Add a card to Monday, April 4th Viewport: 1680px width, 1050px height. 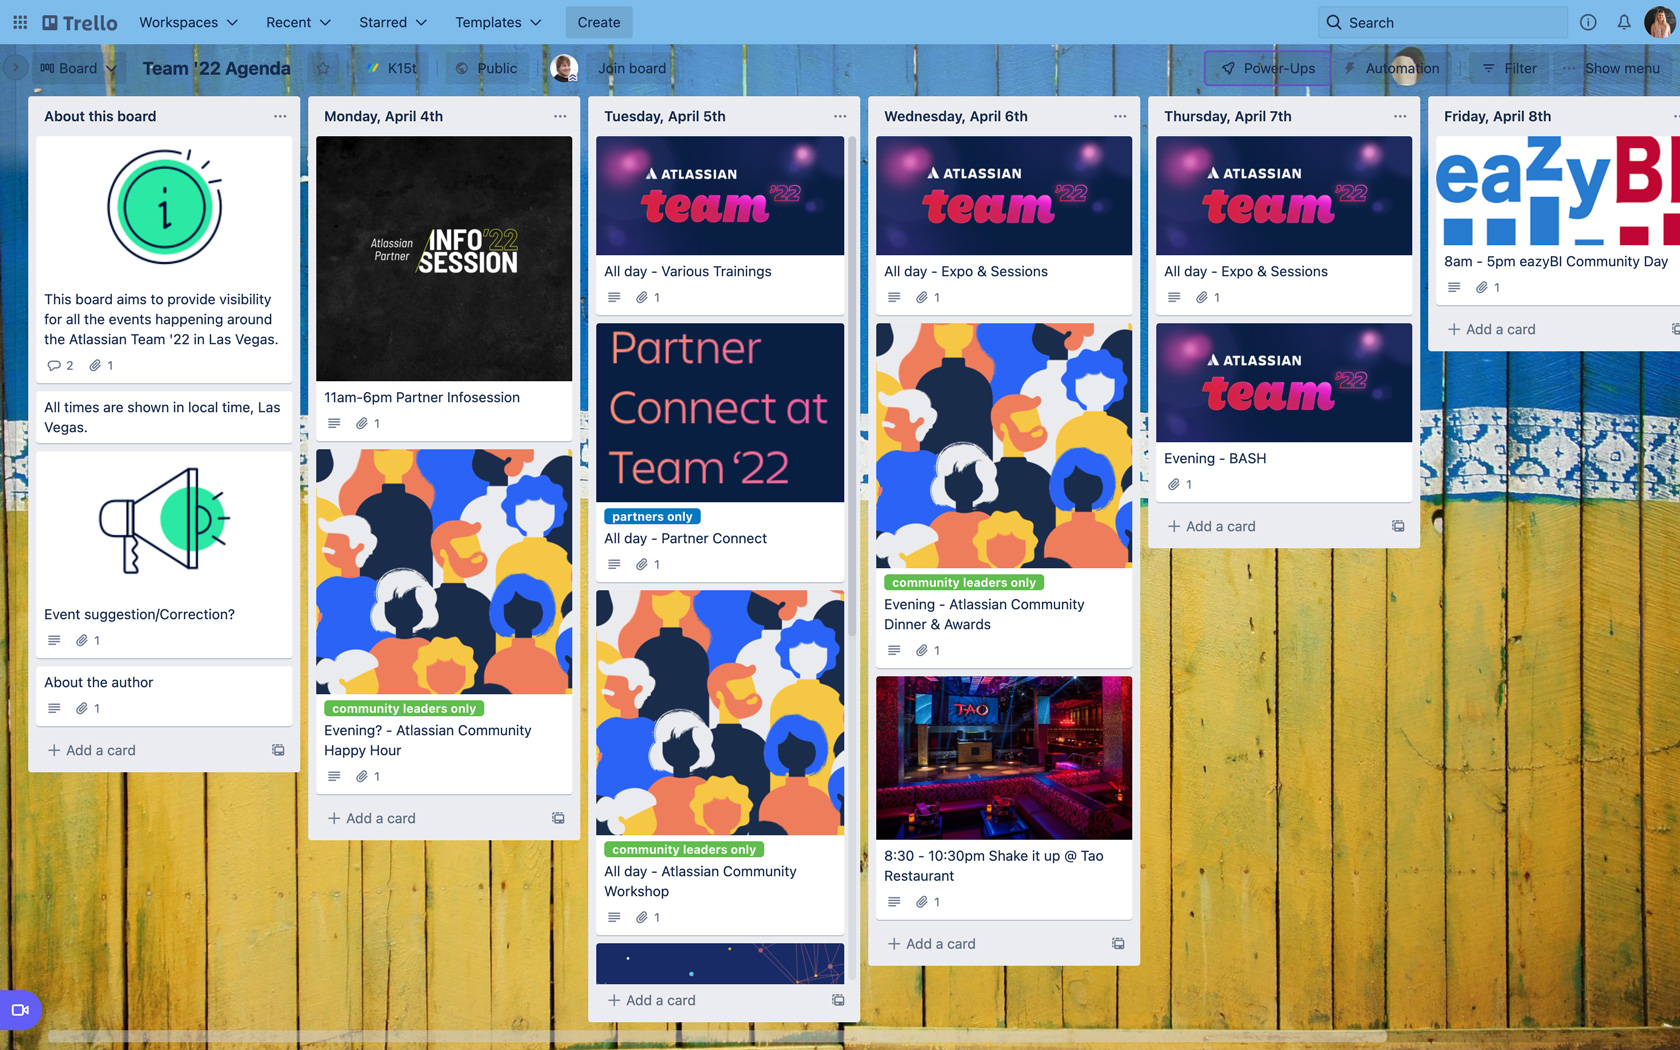tap(372, 818)
